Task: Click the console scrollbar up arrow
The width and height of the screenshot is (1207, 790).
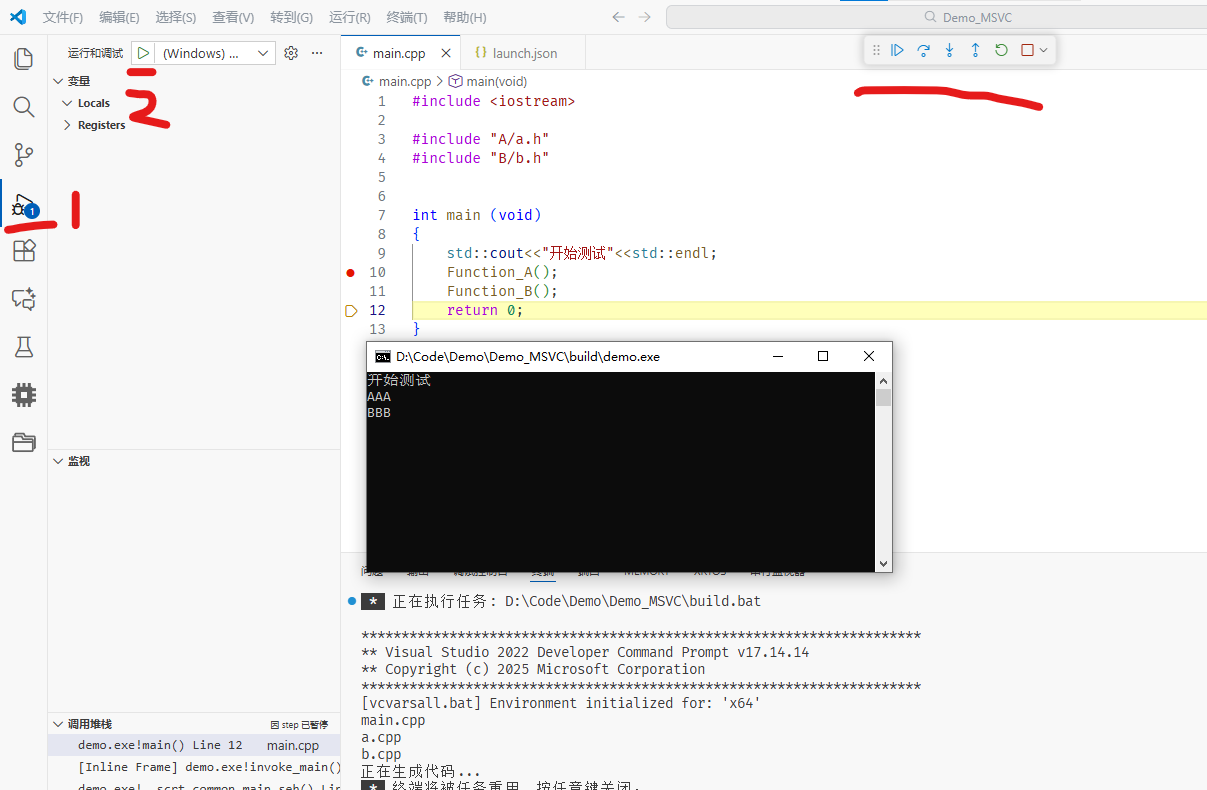Action: click(883, 381)
